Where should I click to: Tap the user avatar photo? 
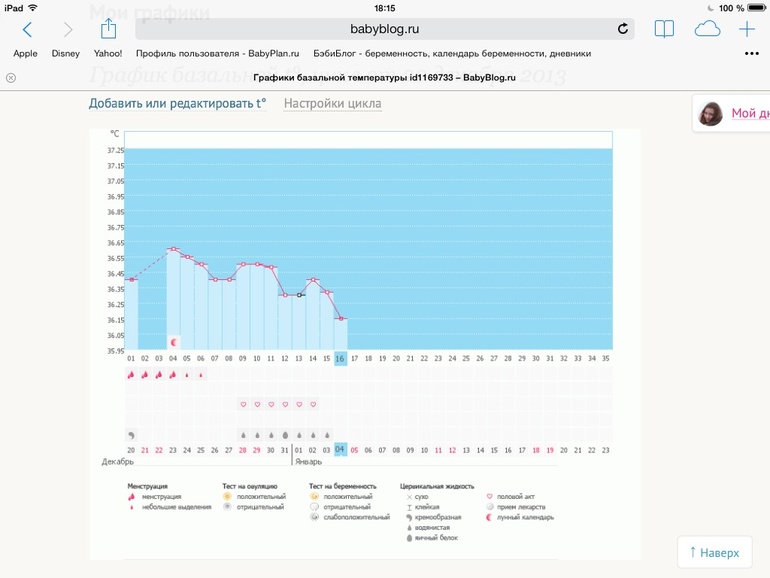pos(710,113)
